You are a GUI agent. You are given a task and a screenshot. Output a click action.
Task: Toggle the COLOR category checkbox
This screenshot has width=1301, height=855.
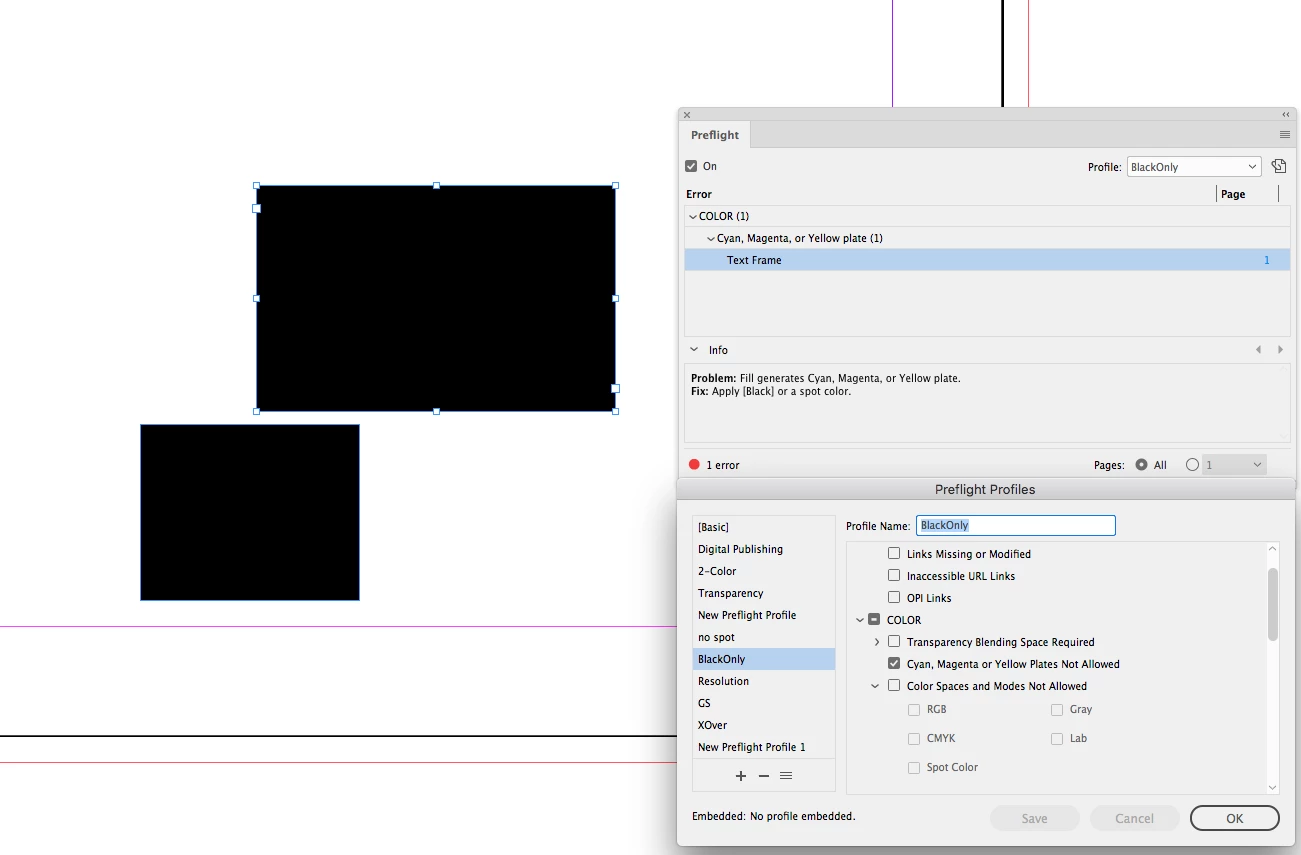tap(874, 619)
